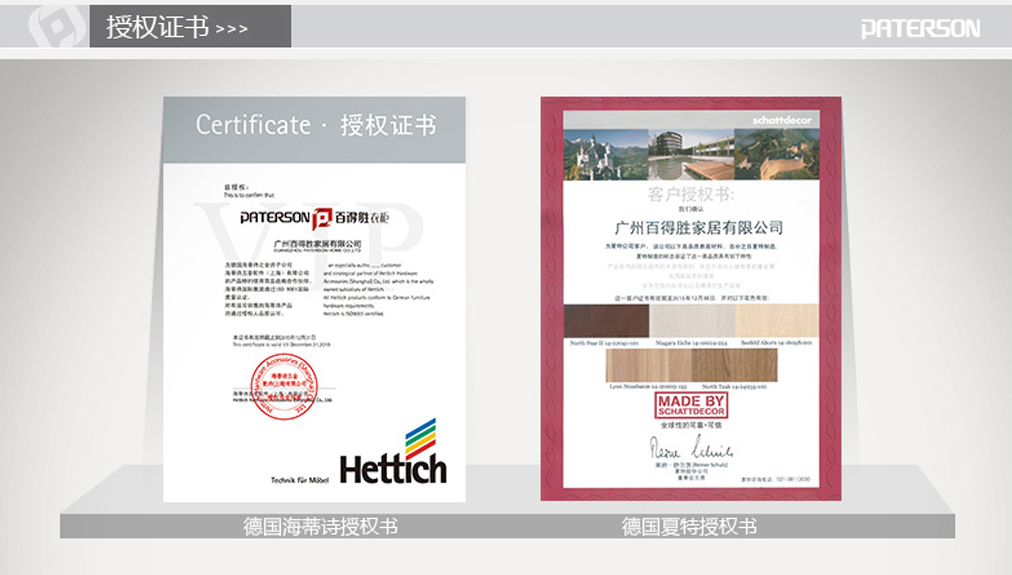Open the Schattdecor red-framed certificate
The height and width of the screenshot is (575, 1012).
click(x=691, y=299)
